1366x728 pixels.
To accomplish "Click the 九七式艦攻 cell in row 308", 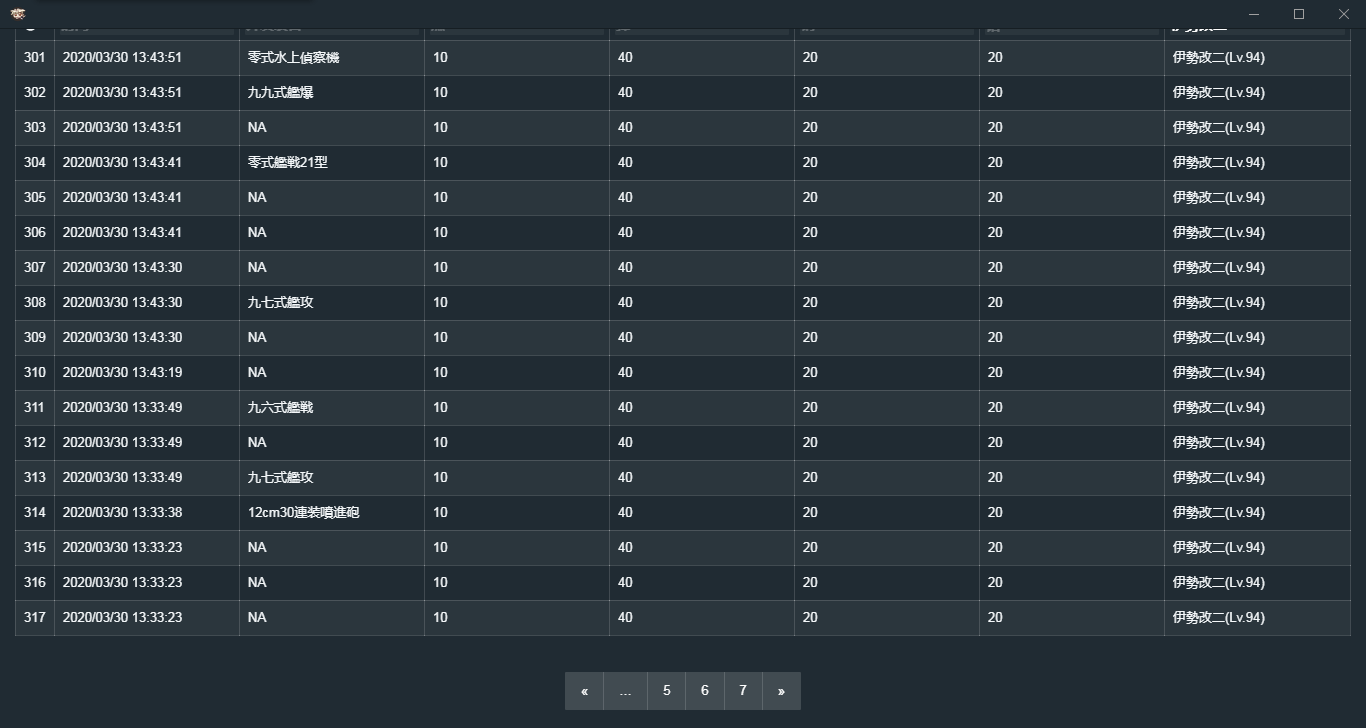I will pos(280,303).
